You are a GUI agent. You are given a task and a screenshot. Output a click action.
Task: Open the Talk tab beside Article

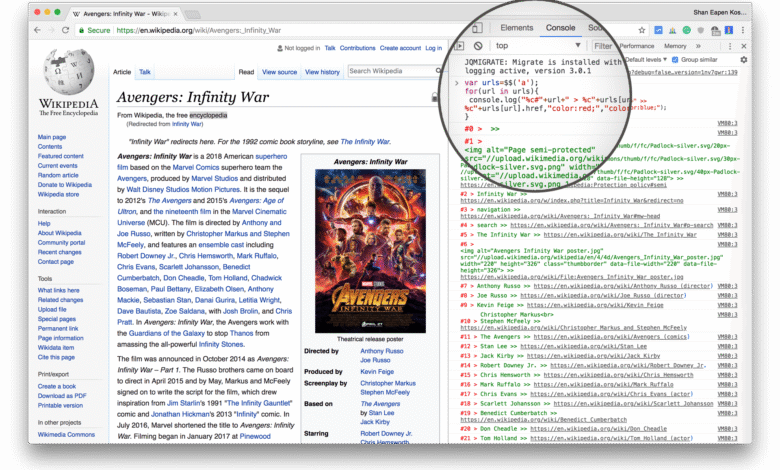[145, 72]
